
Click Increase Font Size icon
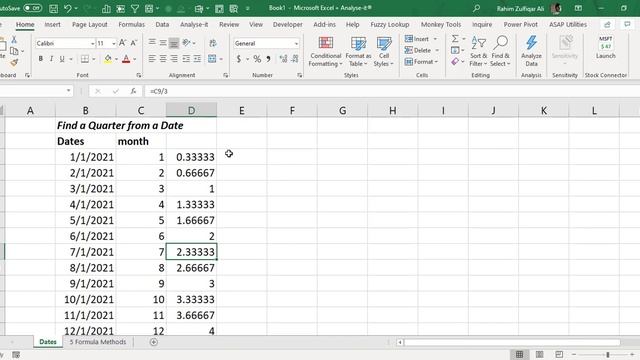tap(122, 43)
